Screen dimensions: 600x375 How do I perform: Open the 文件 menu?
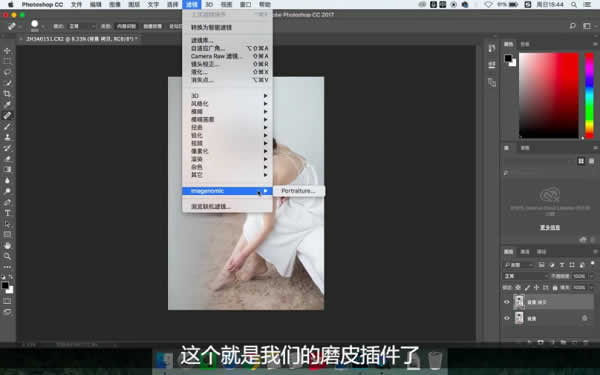(x=77, y=5)
